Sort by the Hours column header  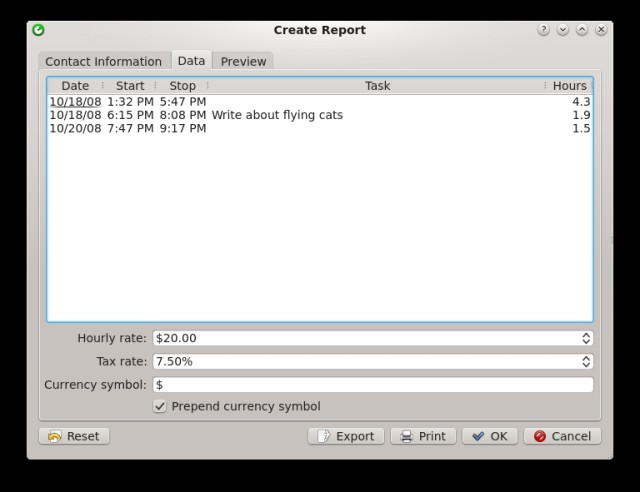click(x=569, y=86)
